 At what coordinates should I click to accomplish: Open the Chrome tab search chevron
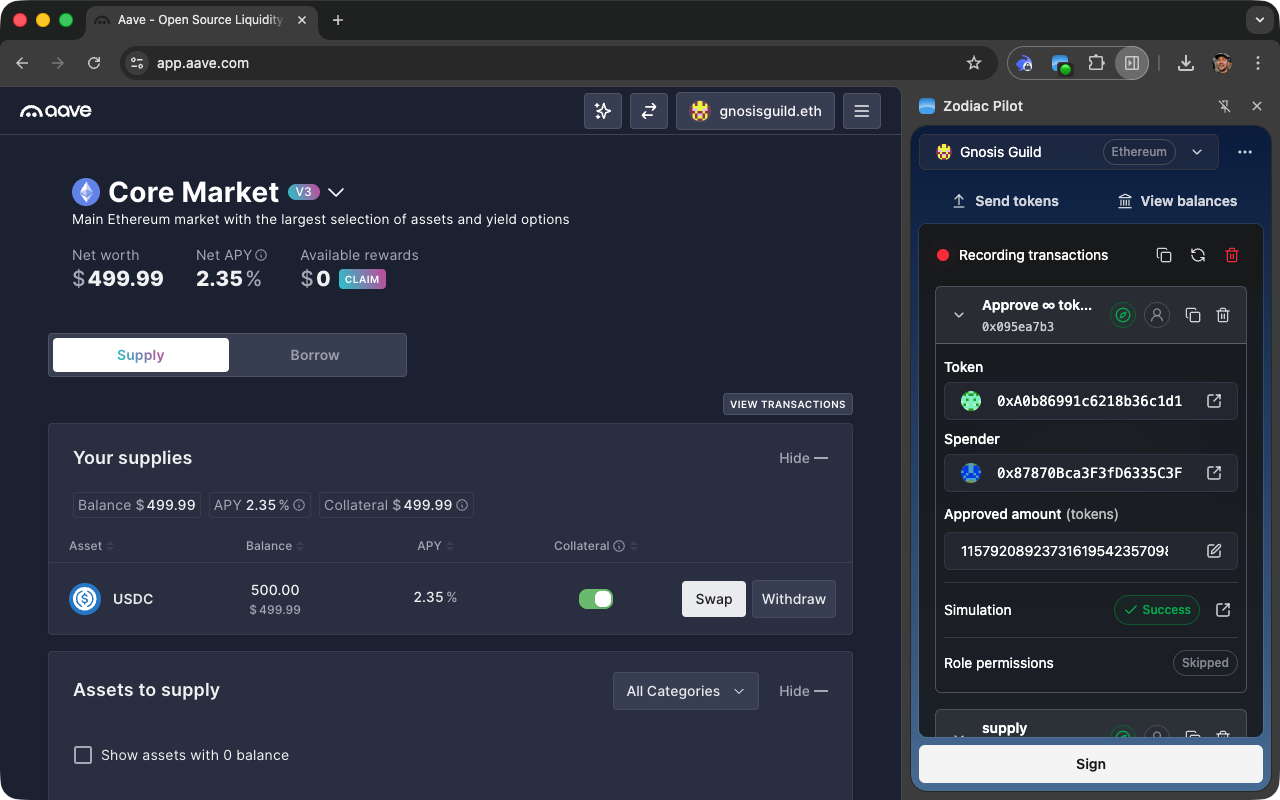click(1258, 20)
